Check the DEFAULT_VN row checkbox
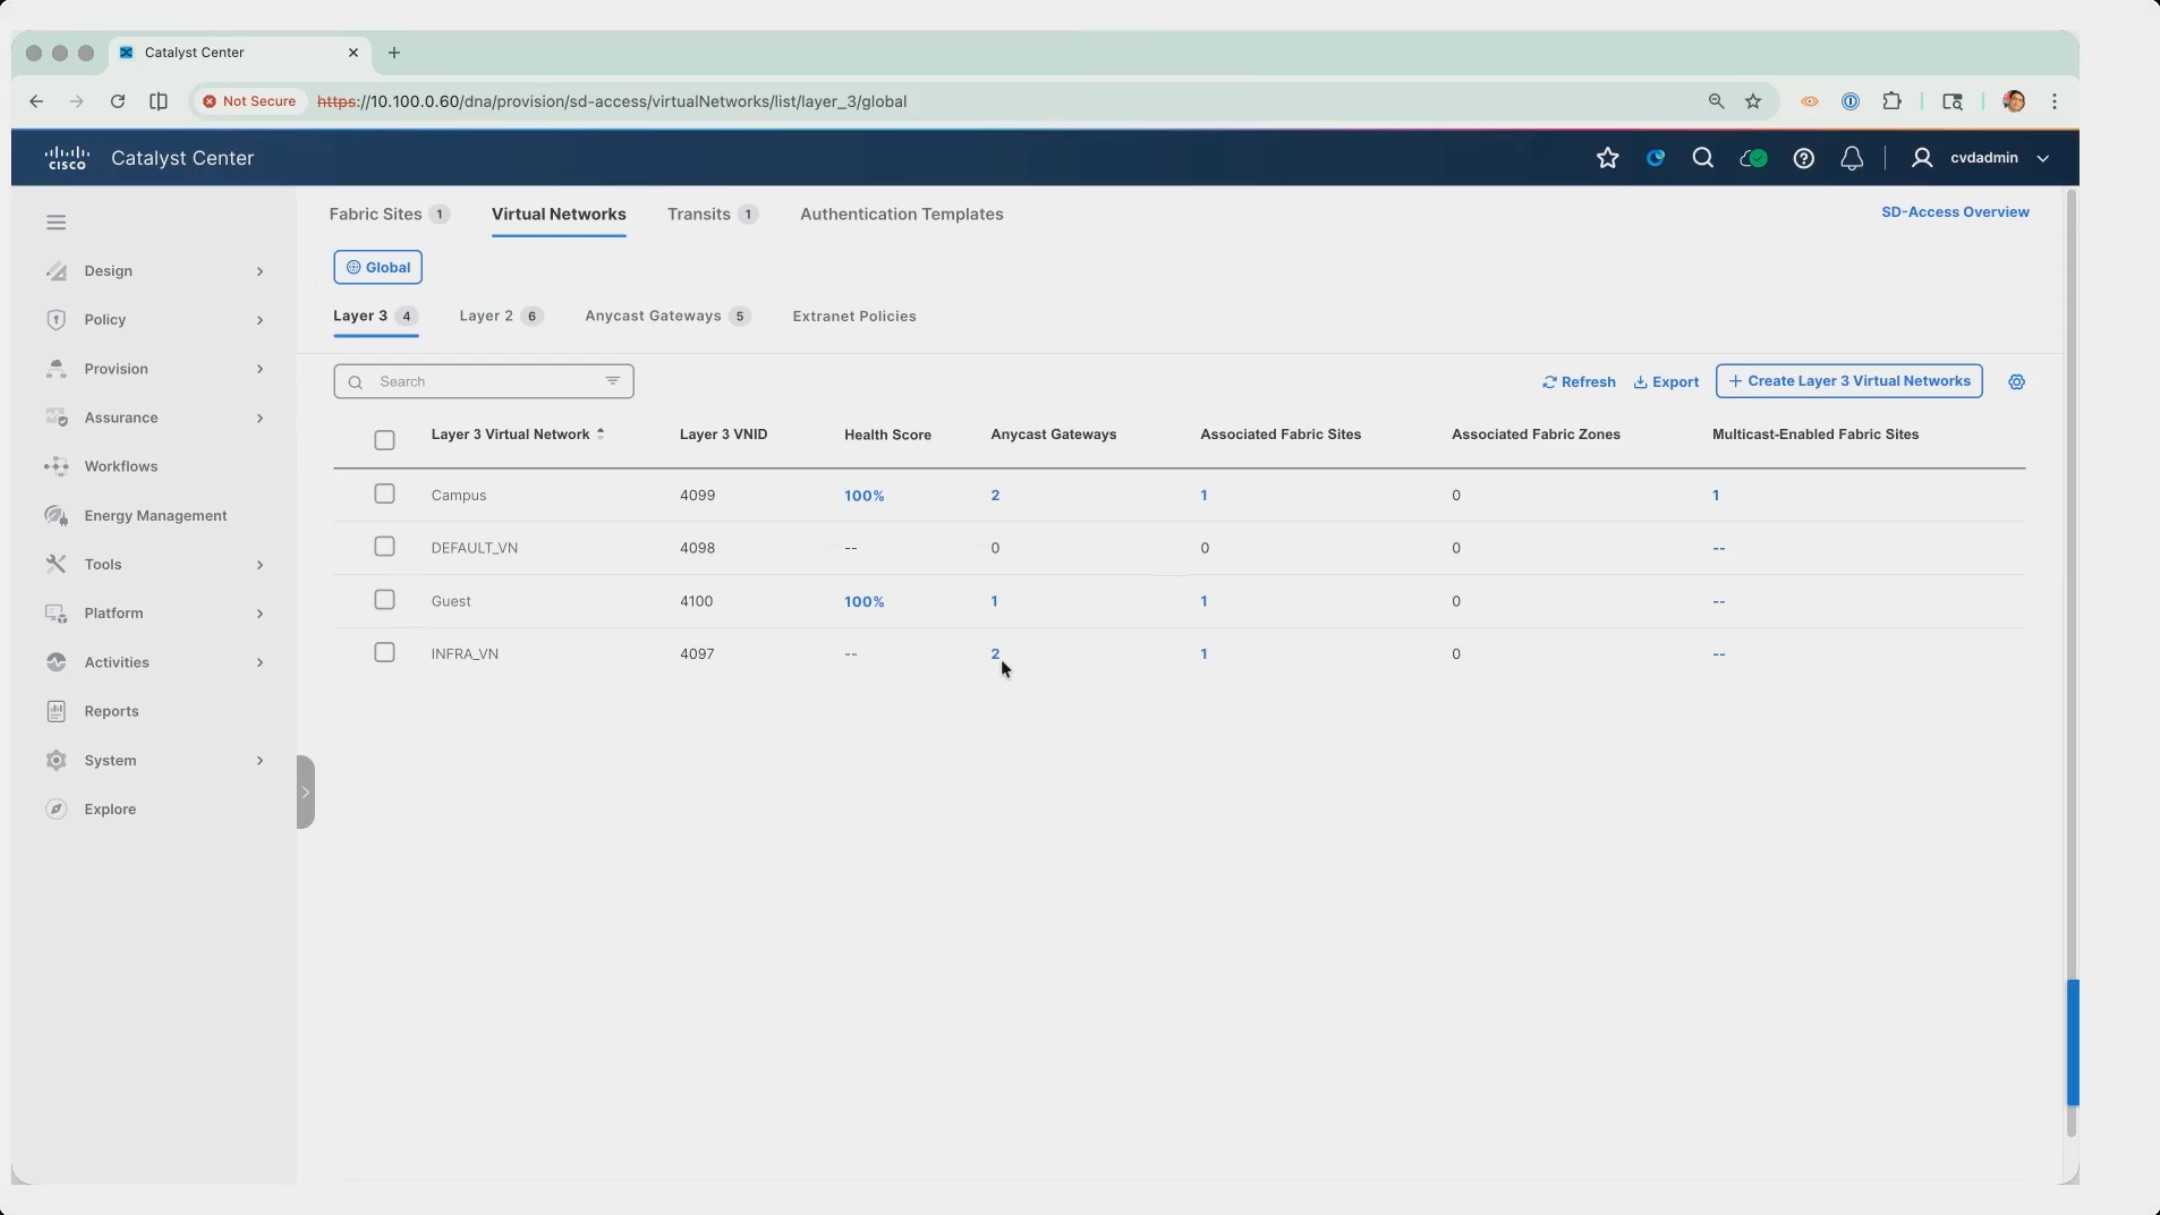Screen dimensions: 2160x1215 coord(384,547)
